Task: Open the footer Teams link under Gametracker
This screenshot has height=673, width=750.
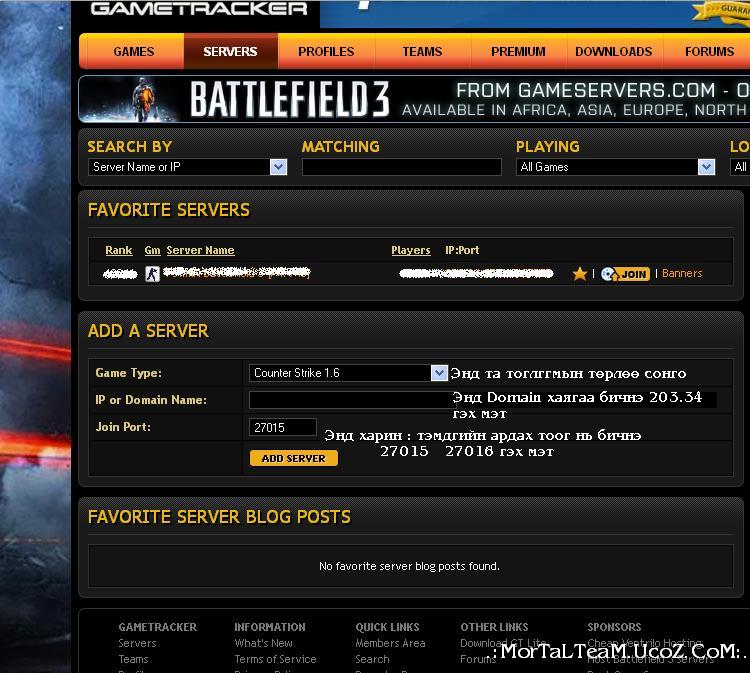Action: (133, 659)
